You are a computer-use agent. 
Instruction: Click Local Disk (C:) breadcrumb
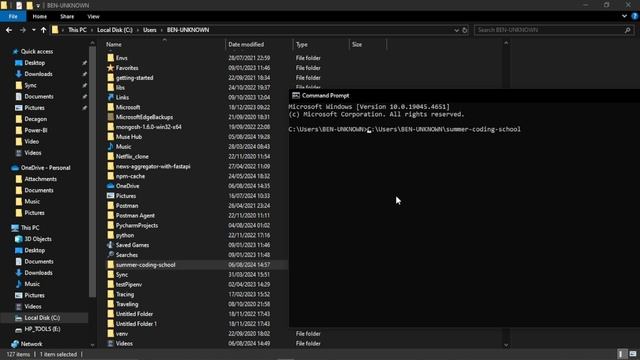(115, 30)
